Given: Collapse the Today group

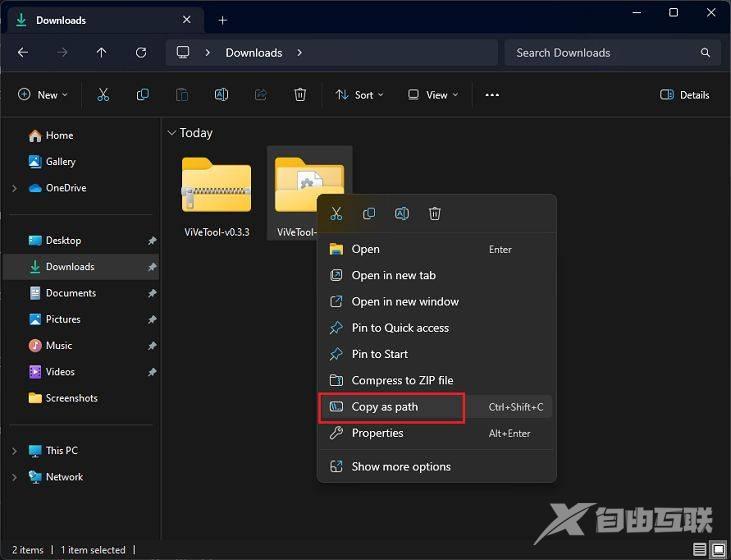Looking at the screenshot, I should click(x=172, y=133).
